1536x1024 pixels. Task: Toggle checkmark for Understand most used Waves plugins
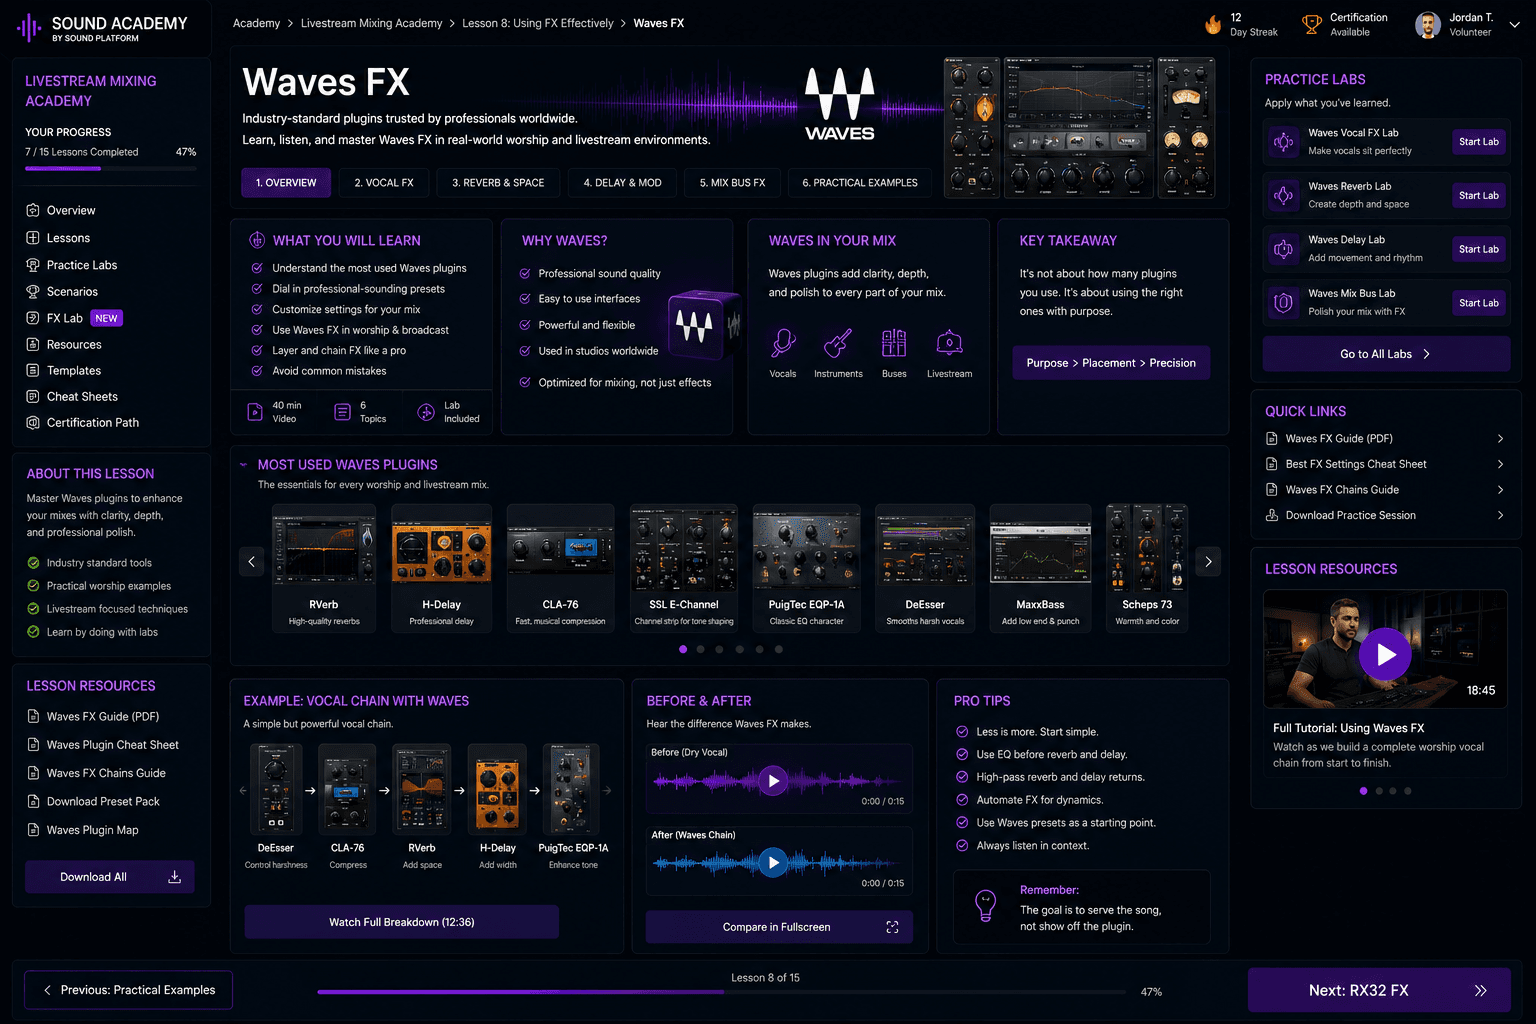point(257,268)
